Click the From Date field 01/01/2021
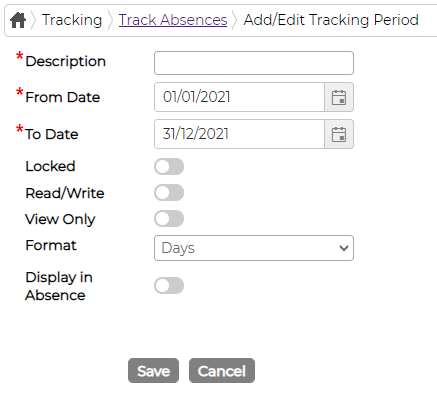Screen dimensions: 437x395 239,97
